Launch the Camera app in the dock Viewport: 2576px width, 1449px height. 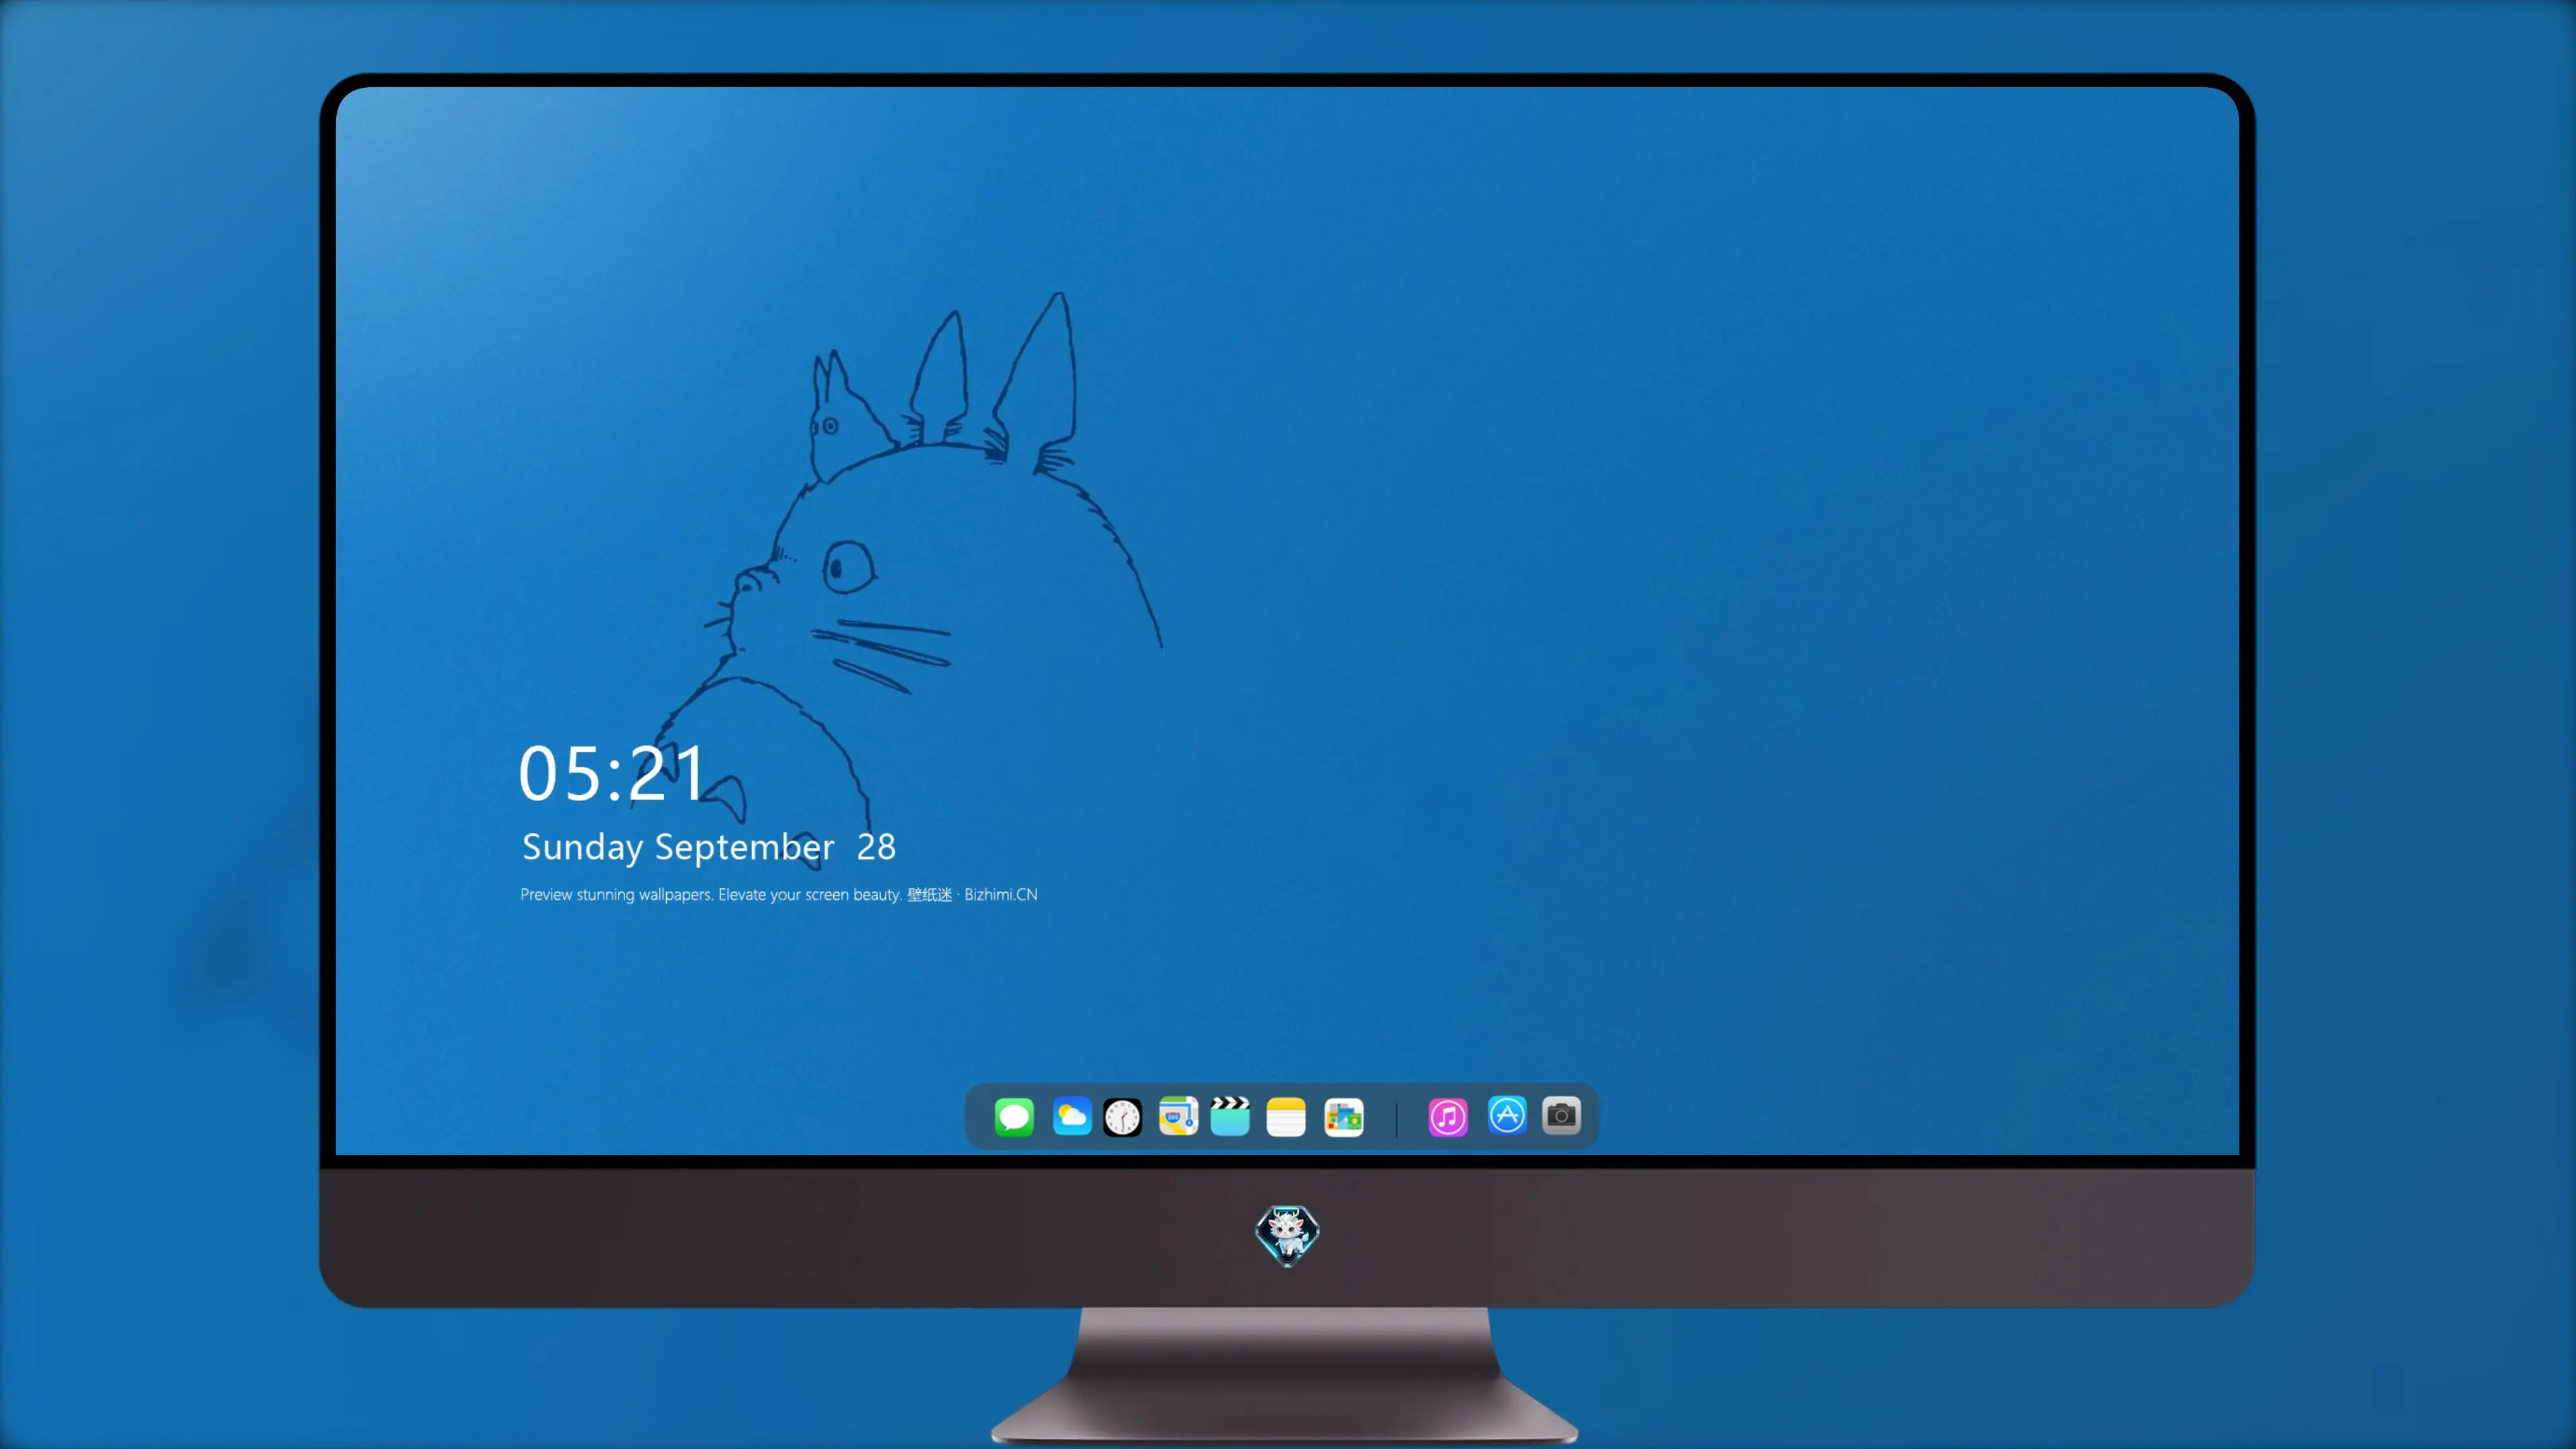click(1561, 1115)
